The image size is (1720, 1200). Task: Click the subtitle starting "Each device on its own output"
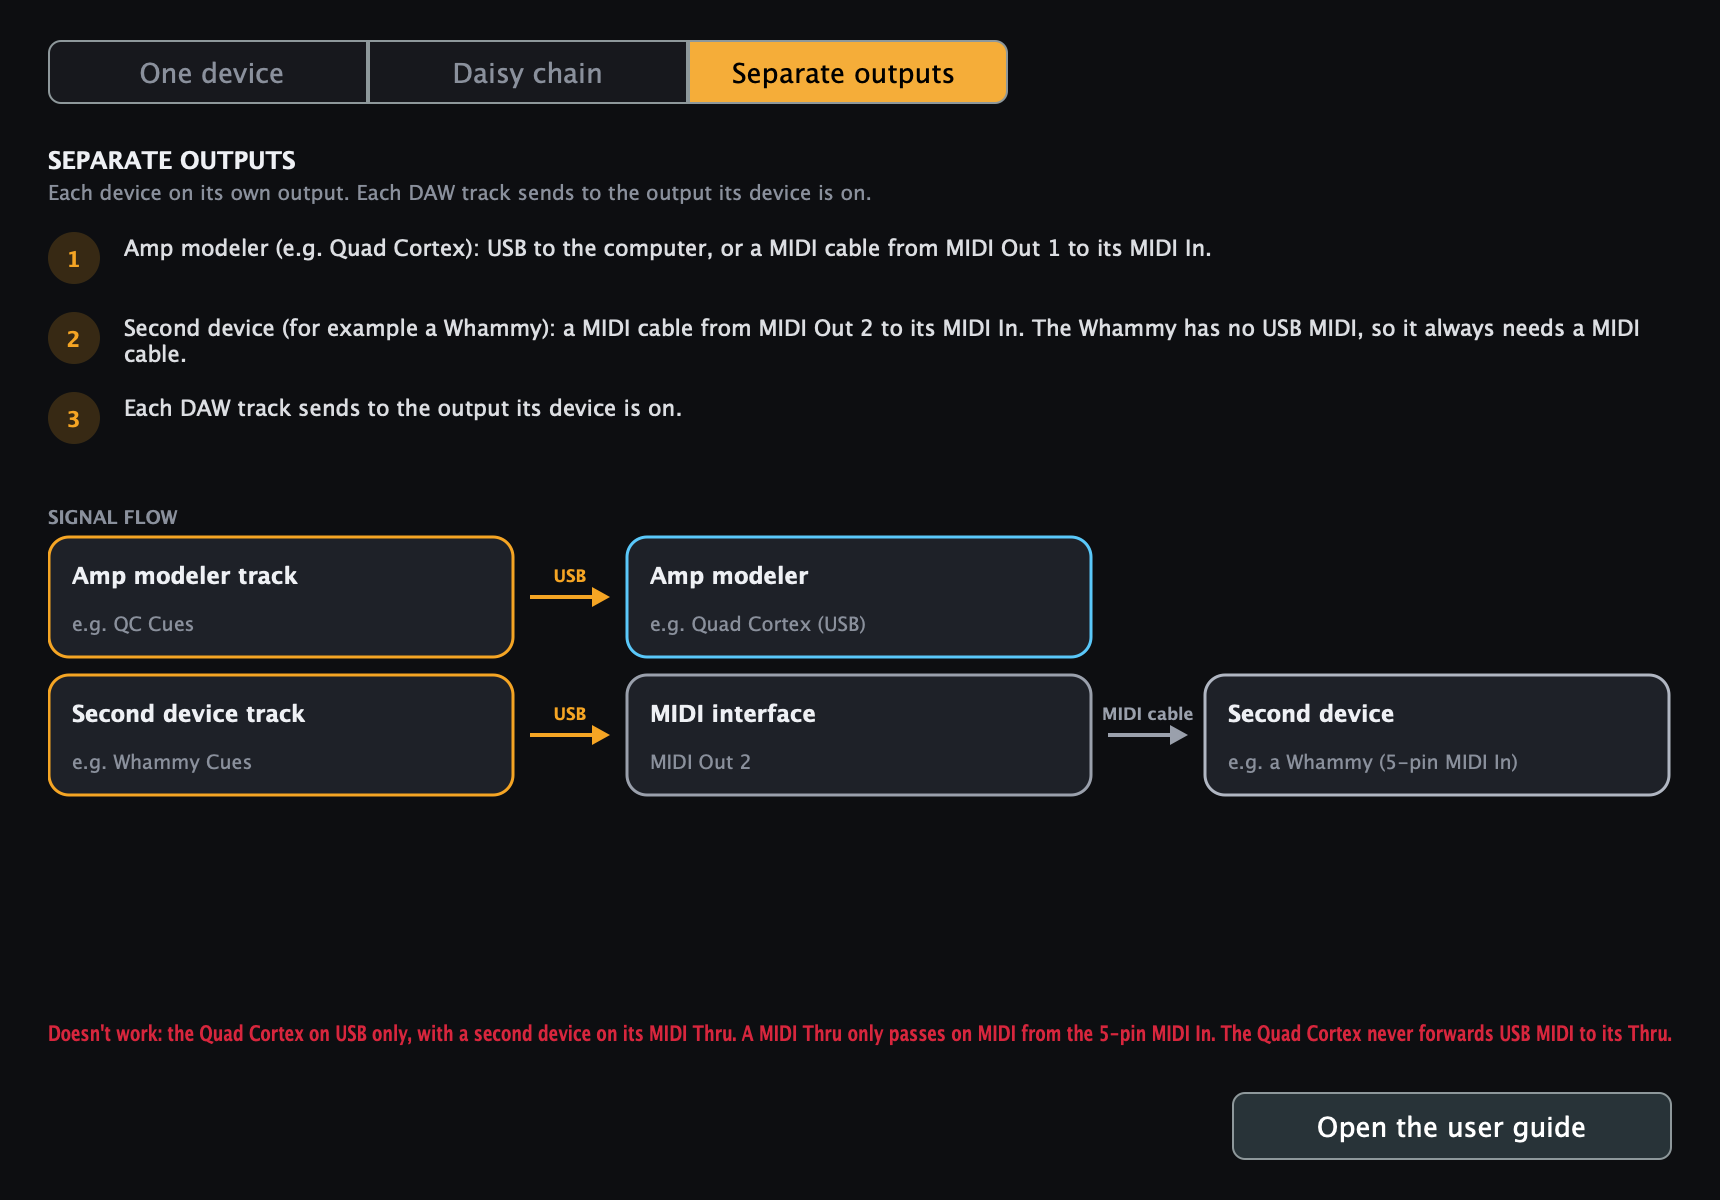460,193
